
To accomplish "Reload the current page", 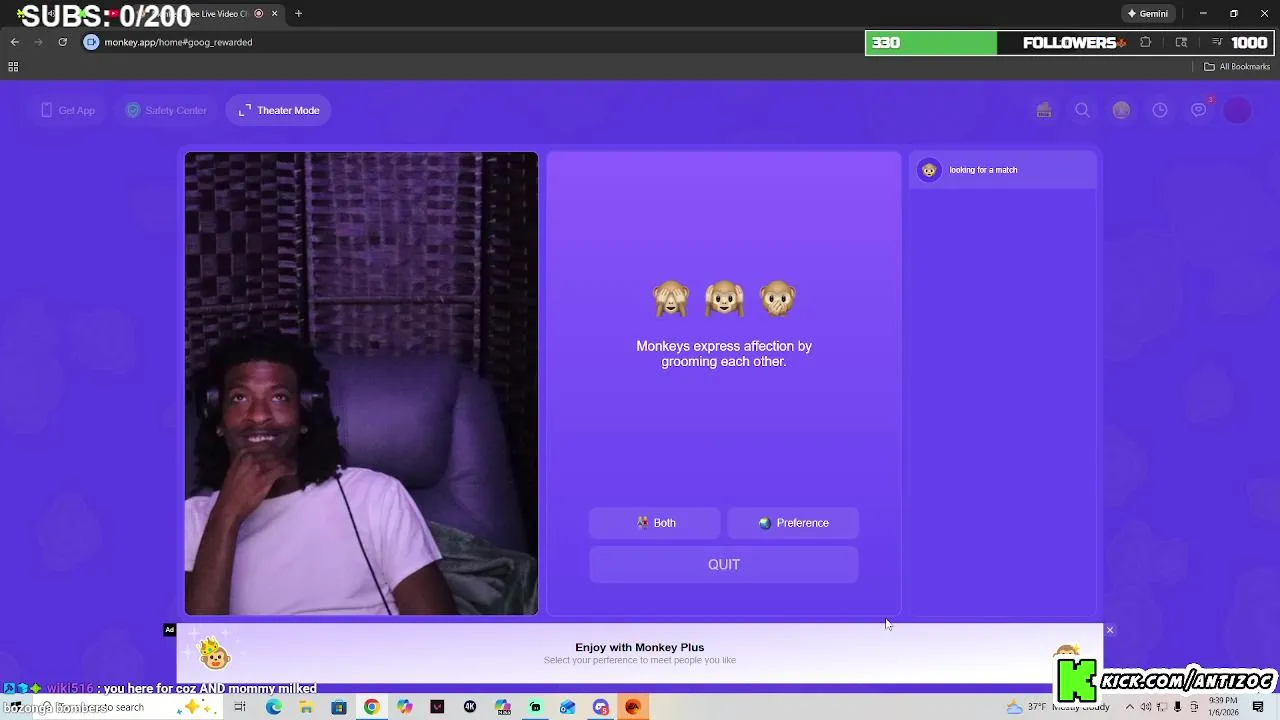I will [62, 42].
